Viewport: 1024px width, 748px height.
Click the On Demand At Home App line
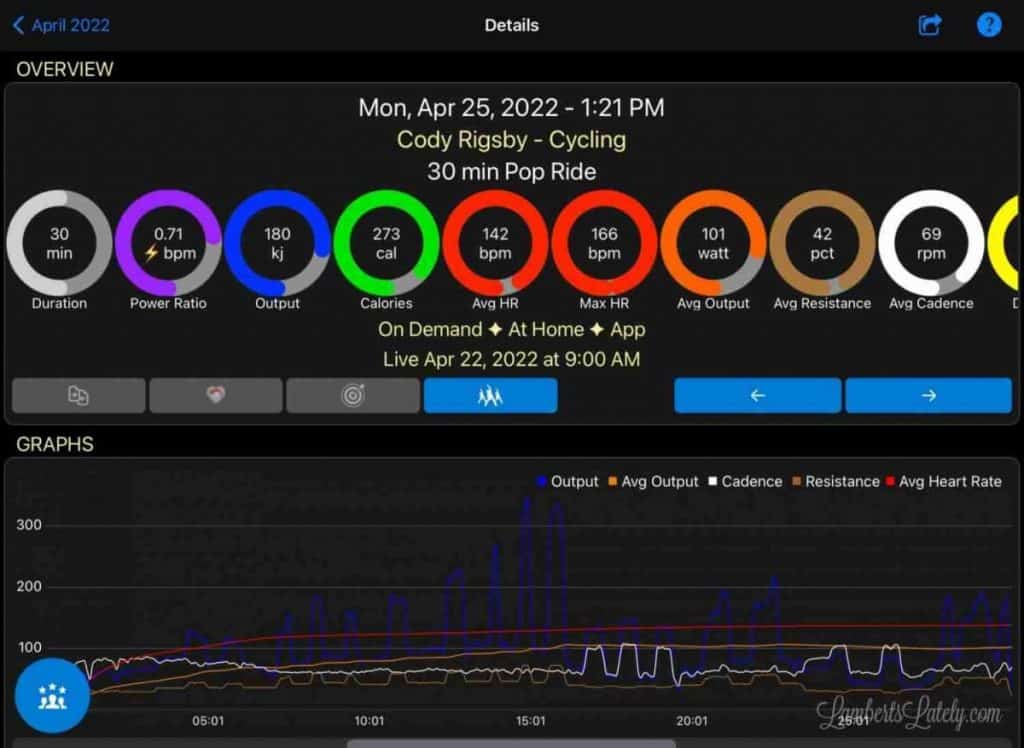point(511,329)
